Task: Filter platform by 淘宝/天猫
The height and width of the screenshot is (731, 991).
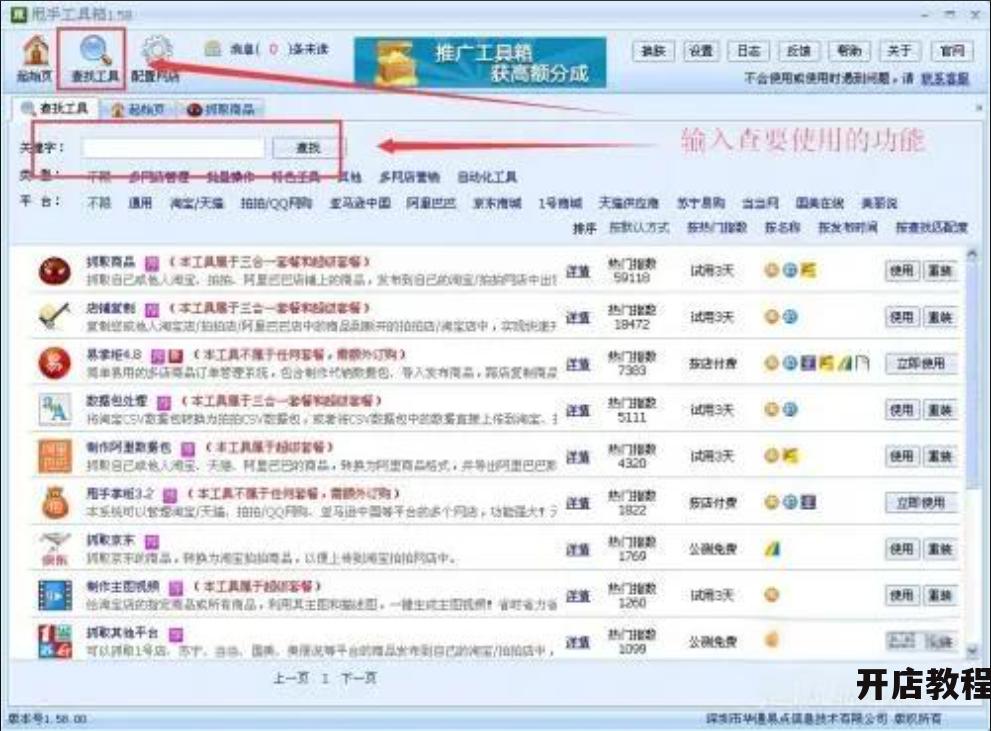Action: pos(197,203)
